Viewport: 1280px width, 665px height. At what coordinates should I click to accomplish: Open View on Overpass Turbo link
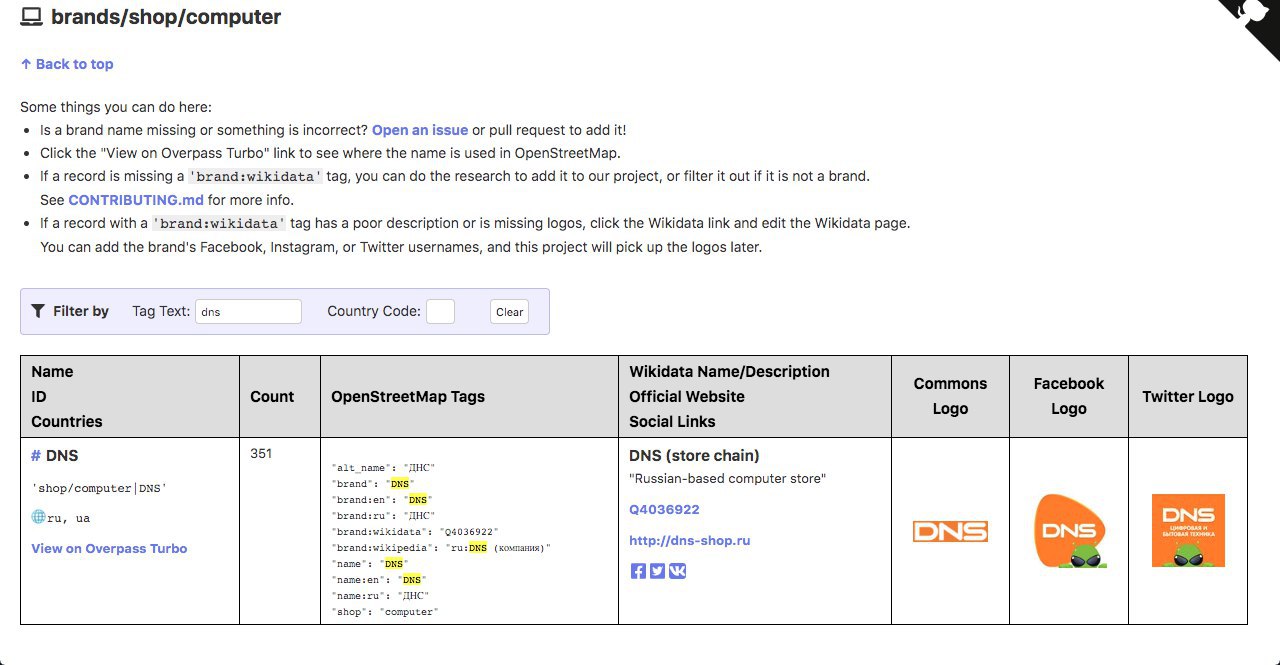click(x=109, y=548)
